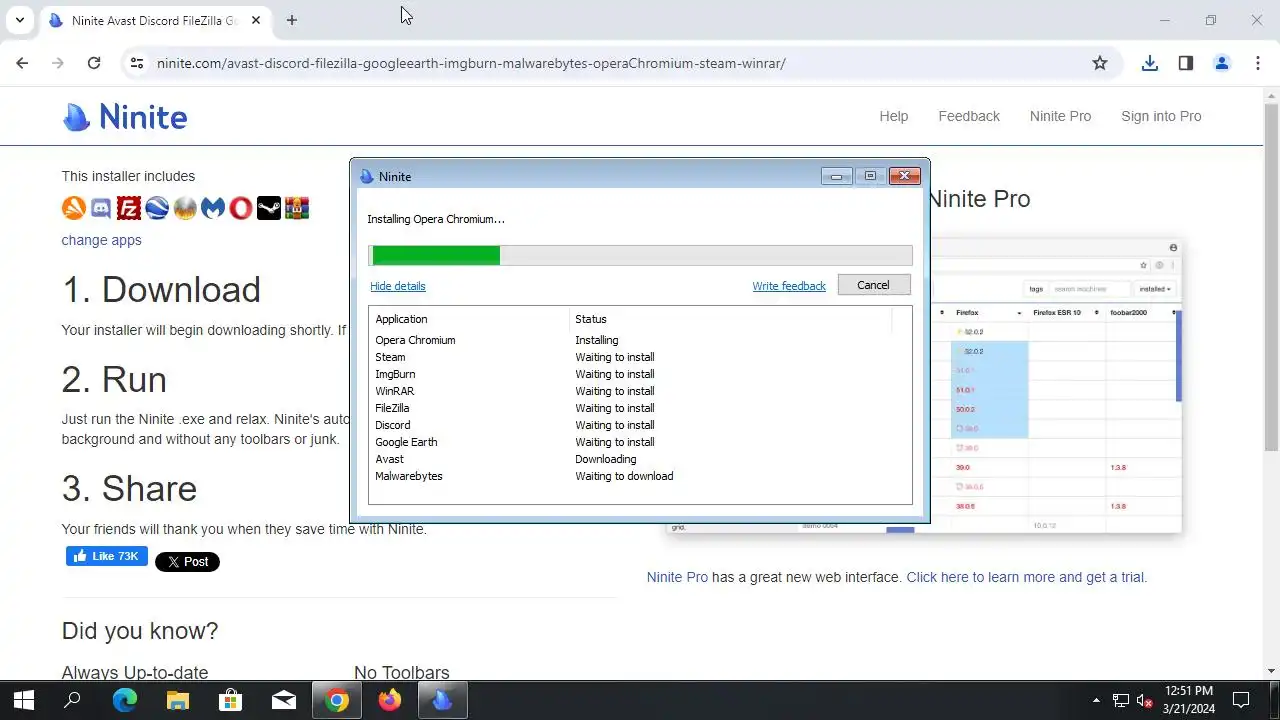The height and width of the screenshot is (720, 1280).
Task: Switch to Firefox on the taskbar
Action: pyautogui.click(x=390, y=700)
